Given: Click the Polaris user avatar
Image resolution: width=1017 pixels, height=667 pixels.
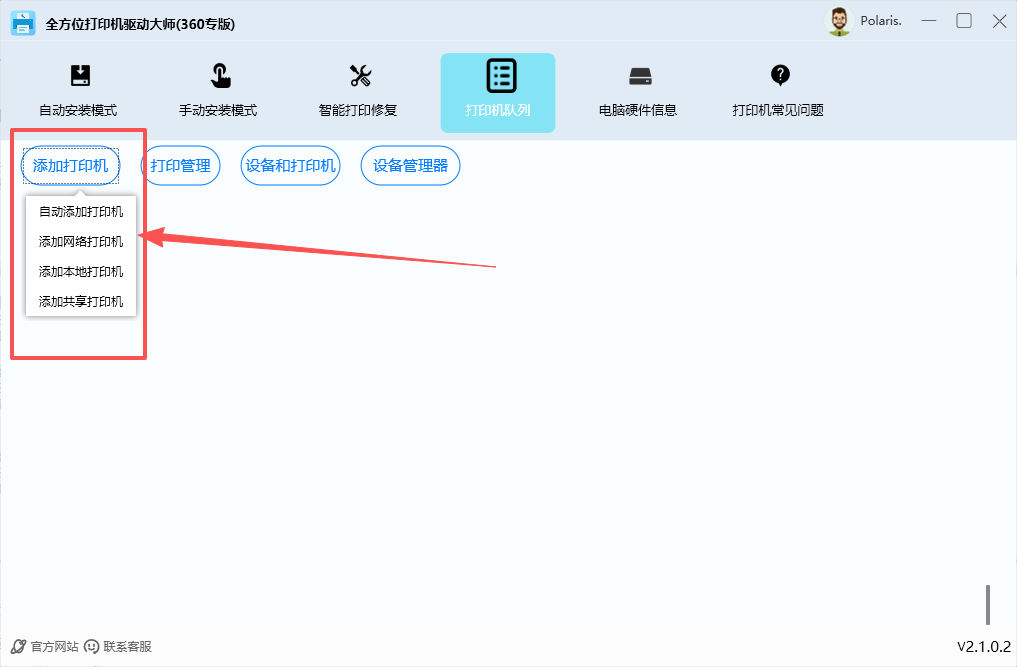Looking at the screenshot, I should [x=839, y=21].
